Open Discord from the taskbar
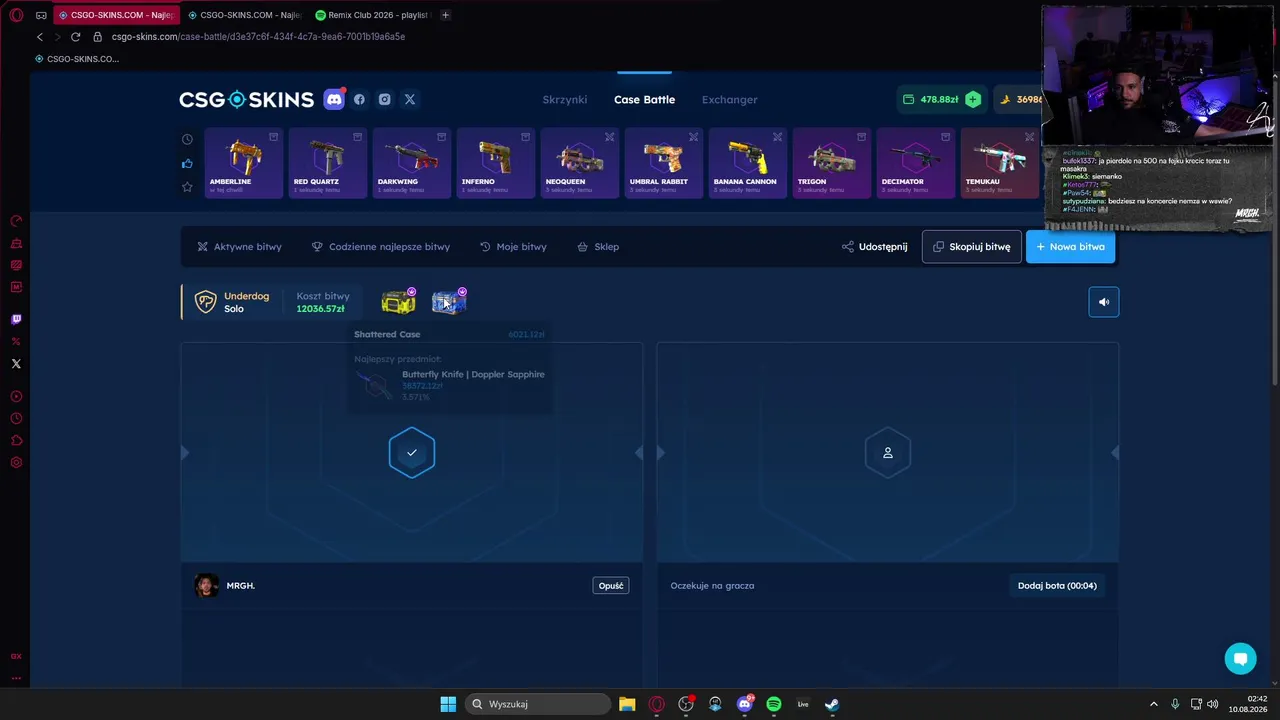Screen dimensions: 1280x720 (745, 704)
